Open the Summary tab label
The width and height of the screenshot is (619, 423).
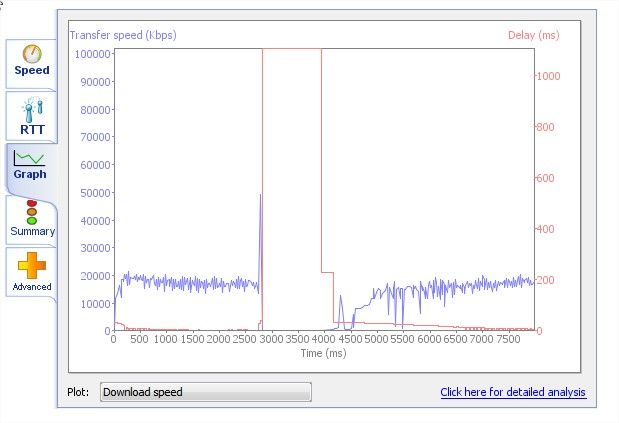[33, 231]
